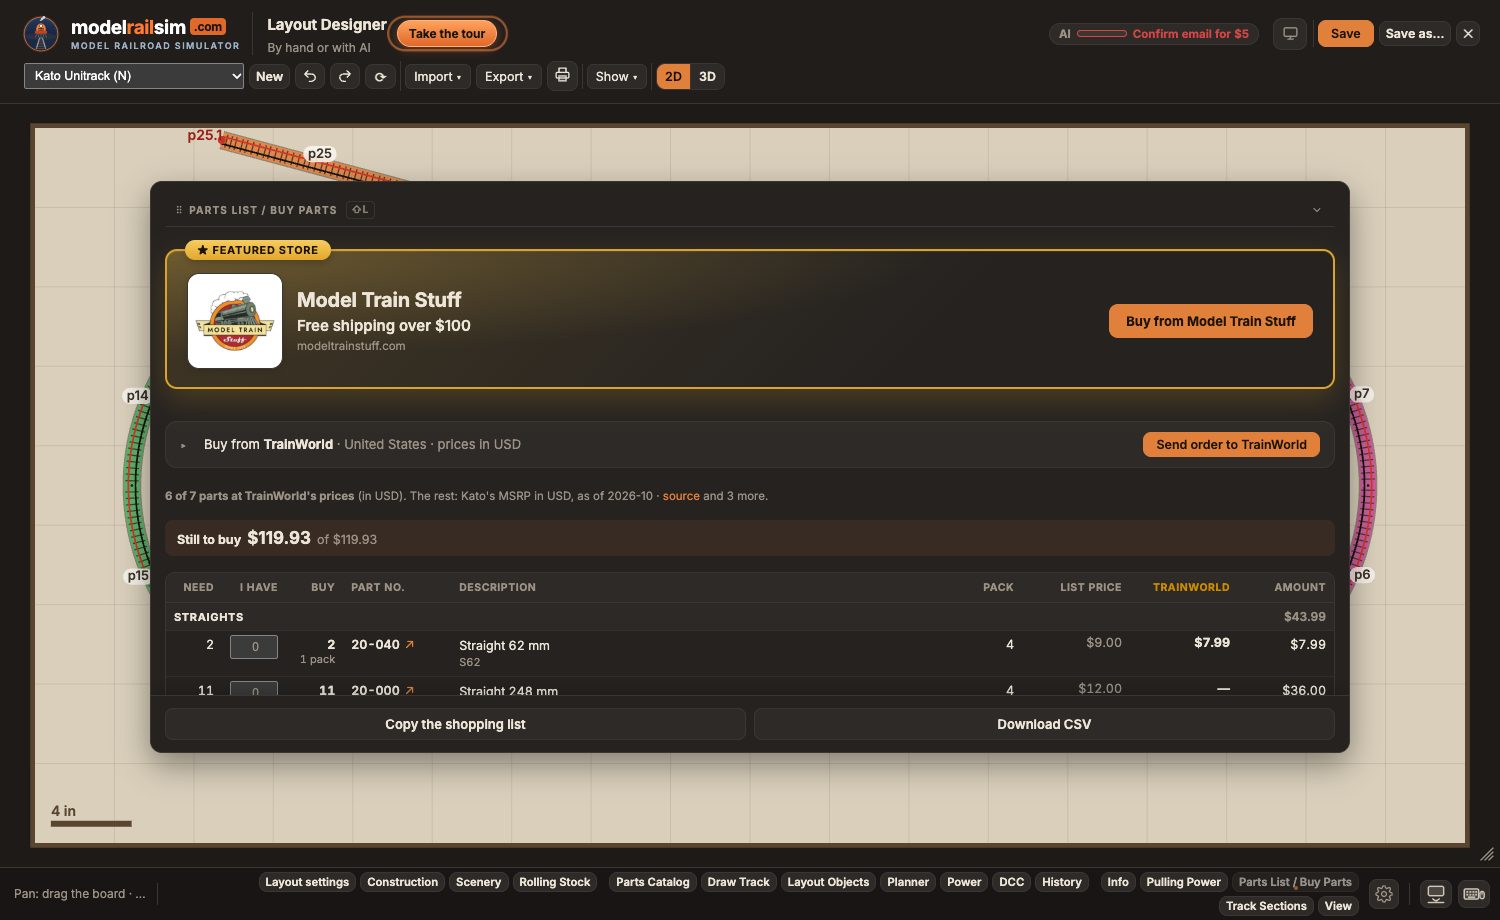Image resolution: width=1500 pixels, height=920 pixels.
Task: Close the designer with the X button
Action: 1468,33
